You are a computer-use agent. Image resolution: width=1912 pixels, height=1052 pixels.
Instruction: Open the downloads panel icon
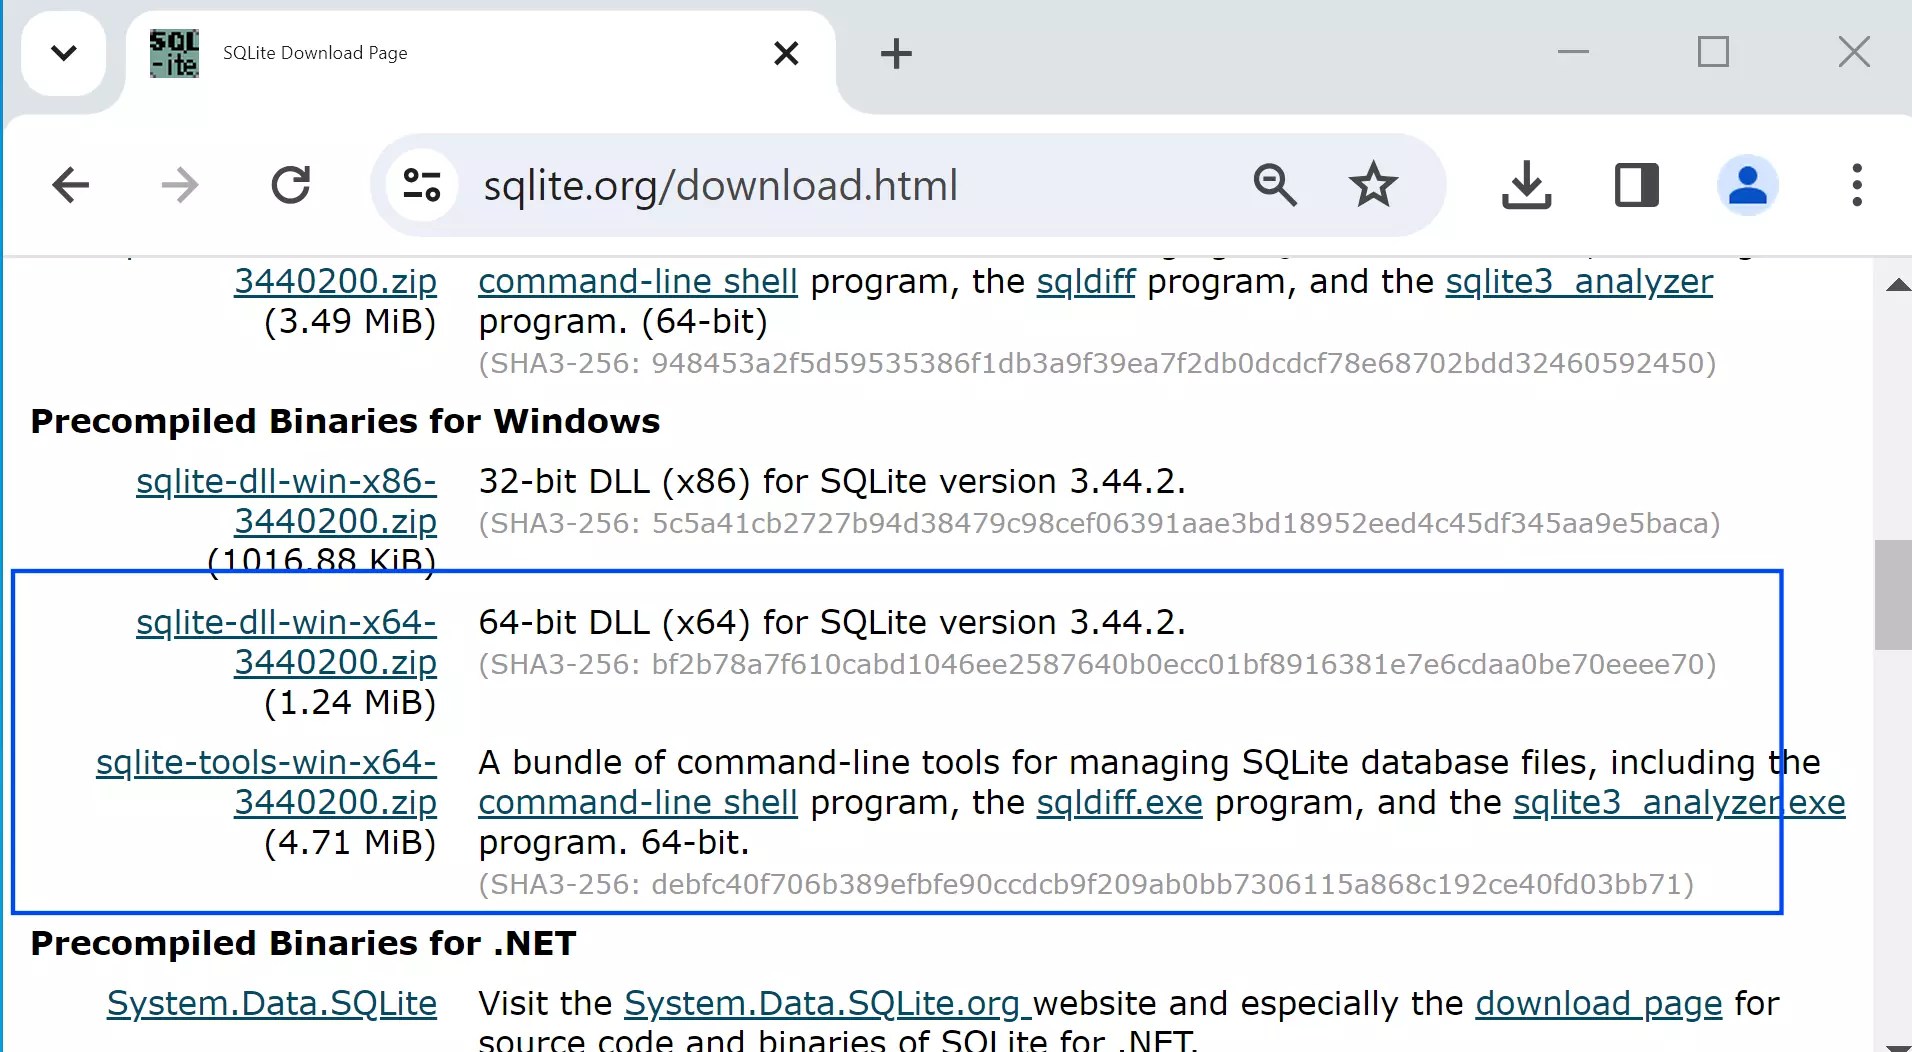(1527, 185)
